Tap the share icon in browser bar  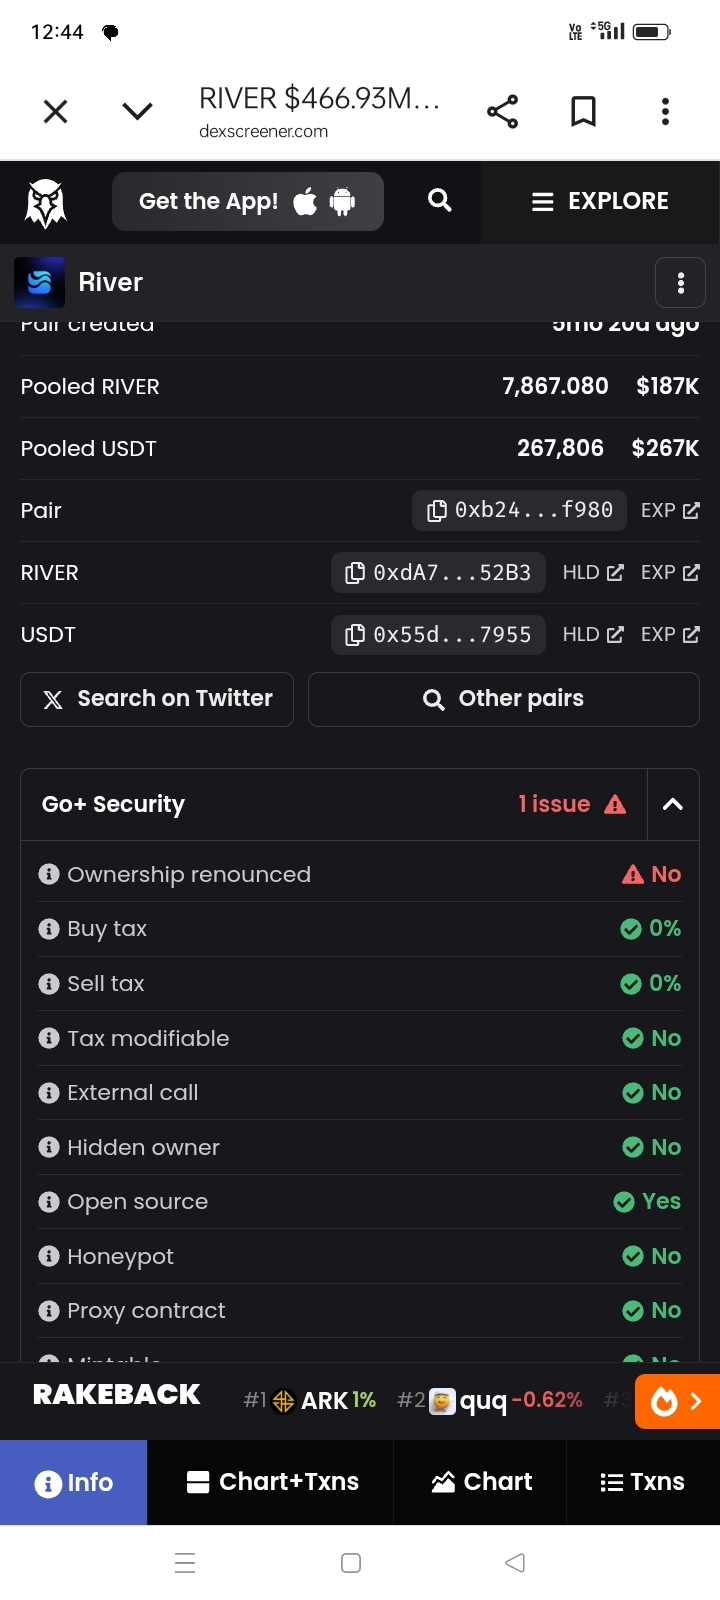click(x=502, y=111)
